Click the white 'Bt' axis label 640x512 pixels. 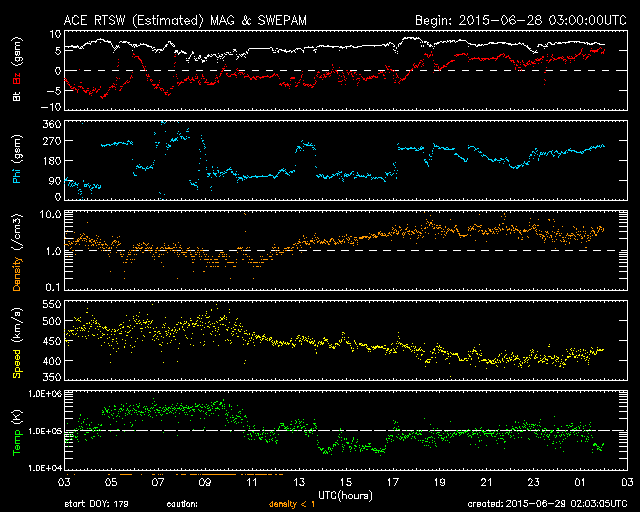17,96
